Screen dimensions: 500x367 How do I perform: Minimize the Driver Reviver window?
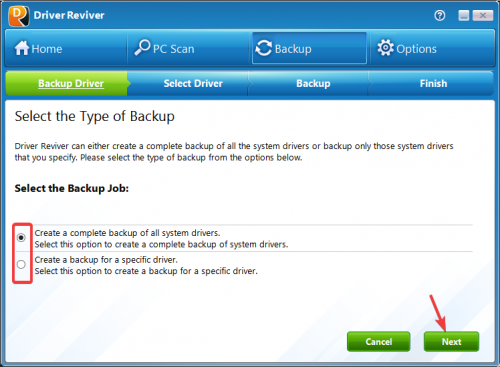click(464, 15)
